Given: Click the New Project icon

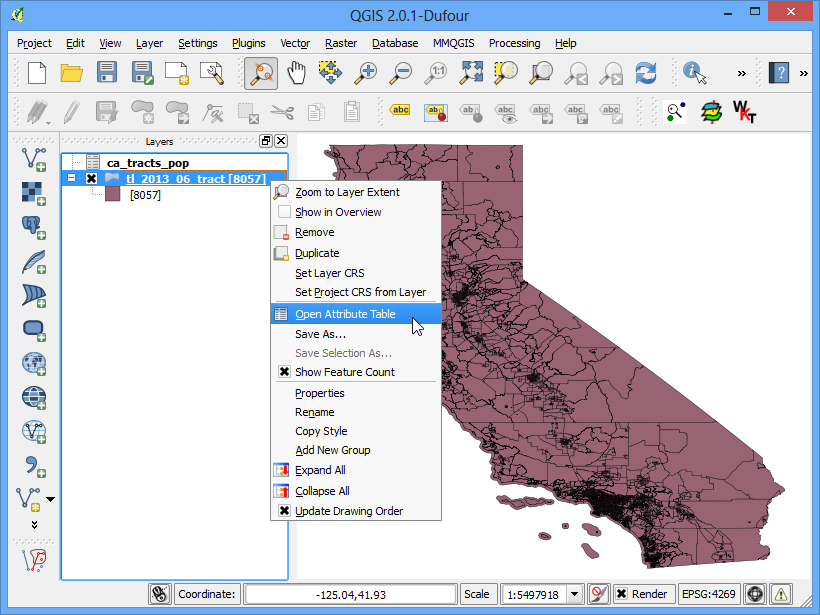Looking at the screenshot, I should click(x=37, y=73).
